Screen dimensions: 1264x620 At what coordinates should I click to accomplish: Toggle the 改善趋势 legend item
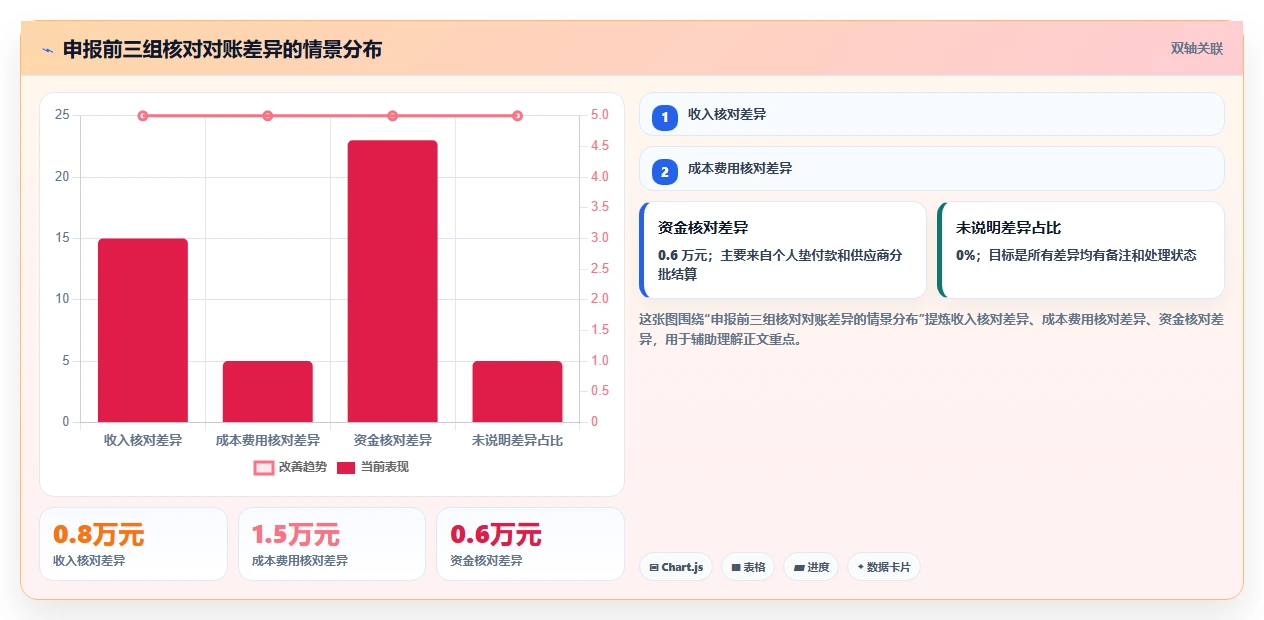[x=290, y=467]
